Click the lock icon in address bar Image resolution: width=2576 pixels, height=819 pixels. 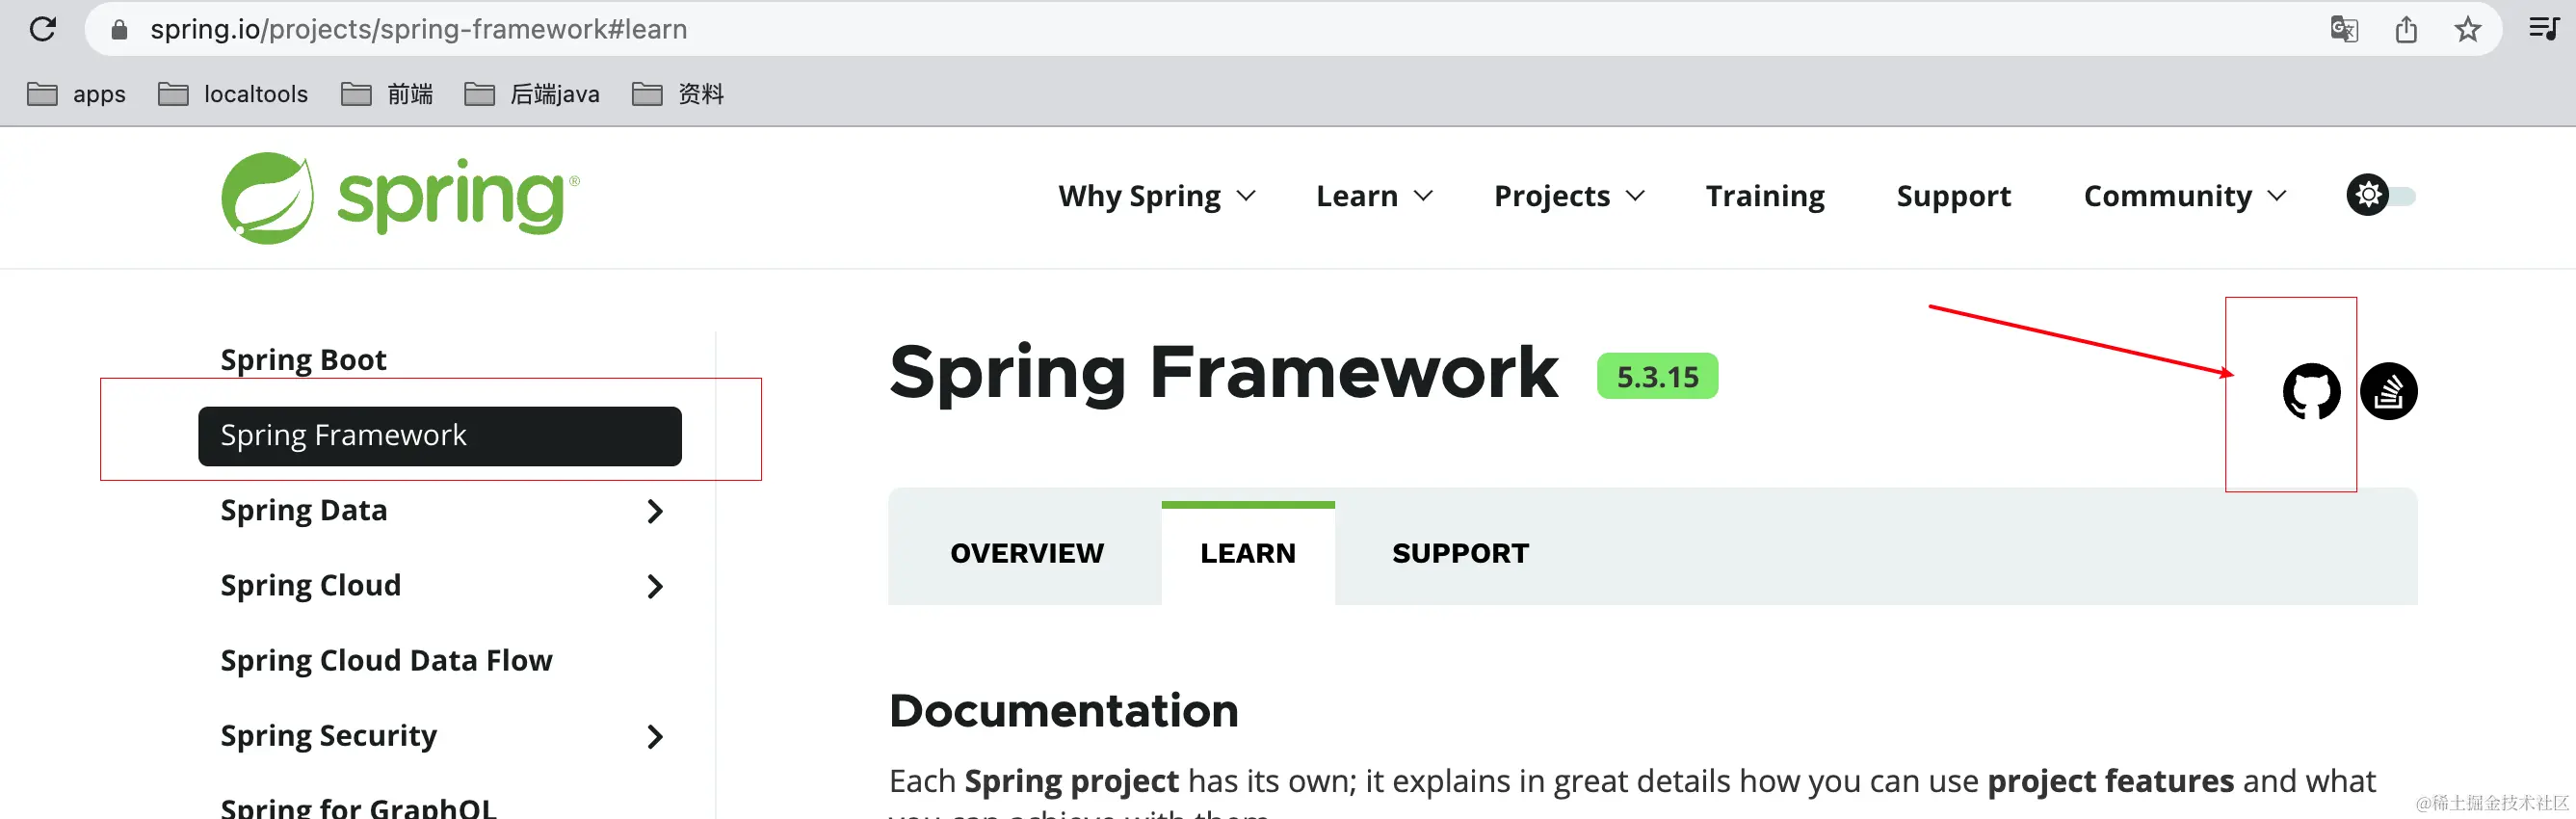(x=119, y=30)
